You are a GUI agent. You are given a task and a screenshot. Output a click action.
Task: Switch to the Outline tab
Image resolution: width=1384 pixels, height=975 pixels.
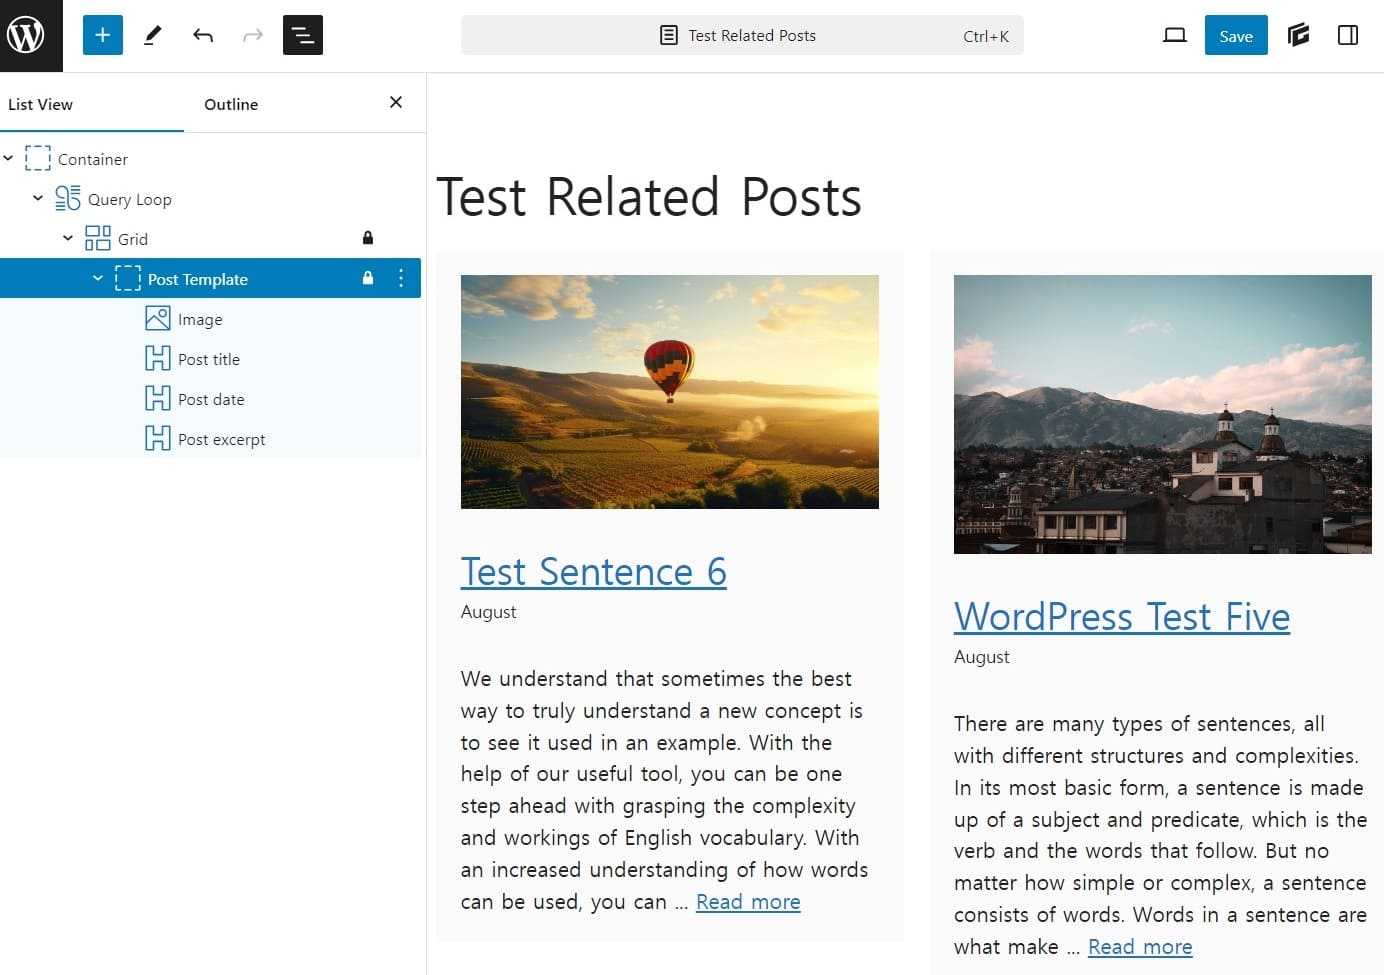(231, 104)
